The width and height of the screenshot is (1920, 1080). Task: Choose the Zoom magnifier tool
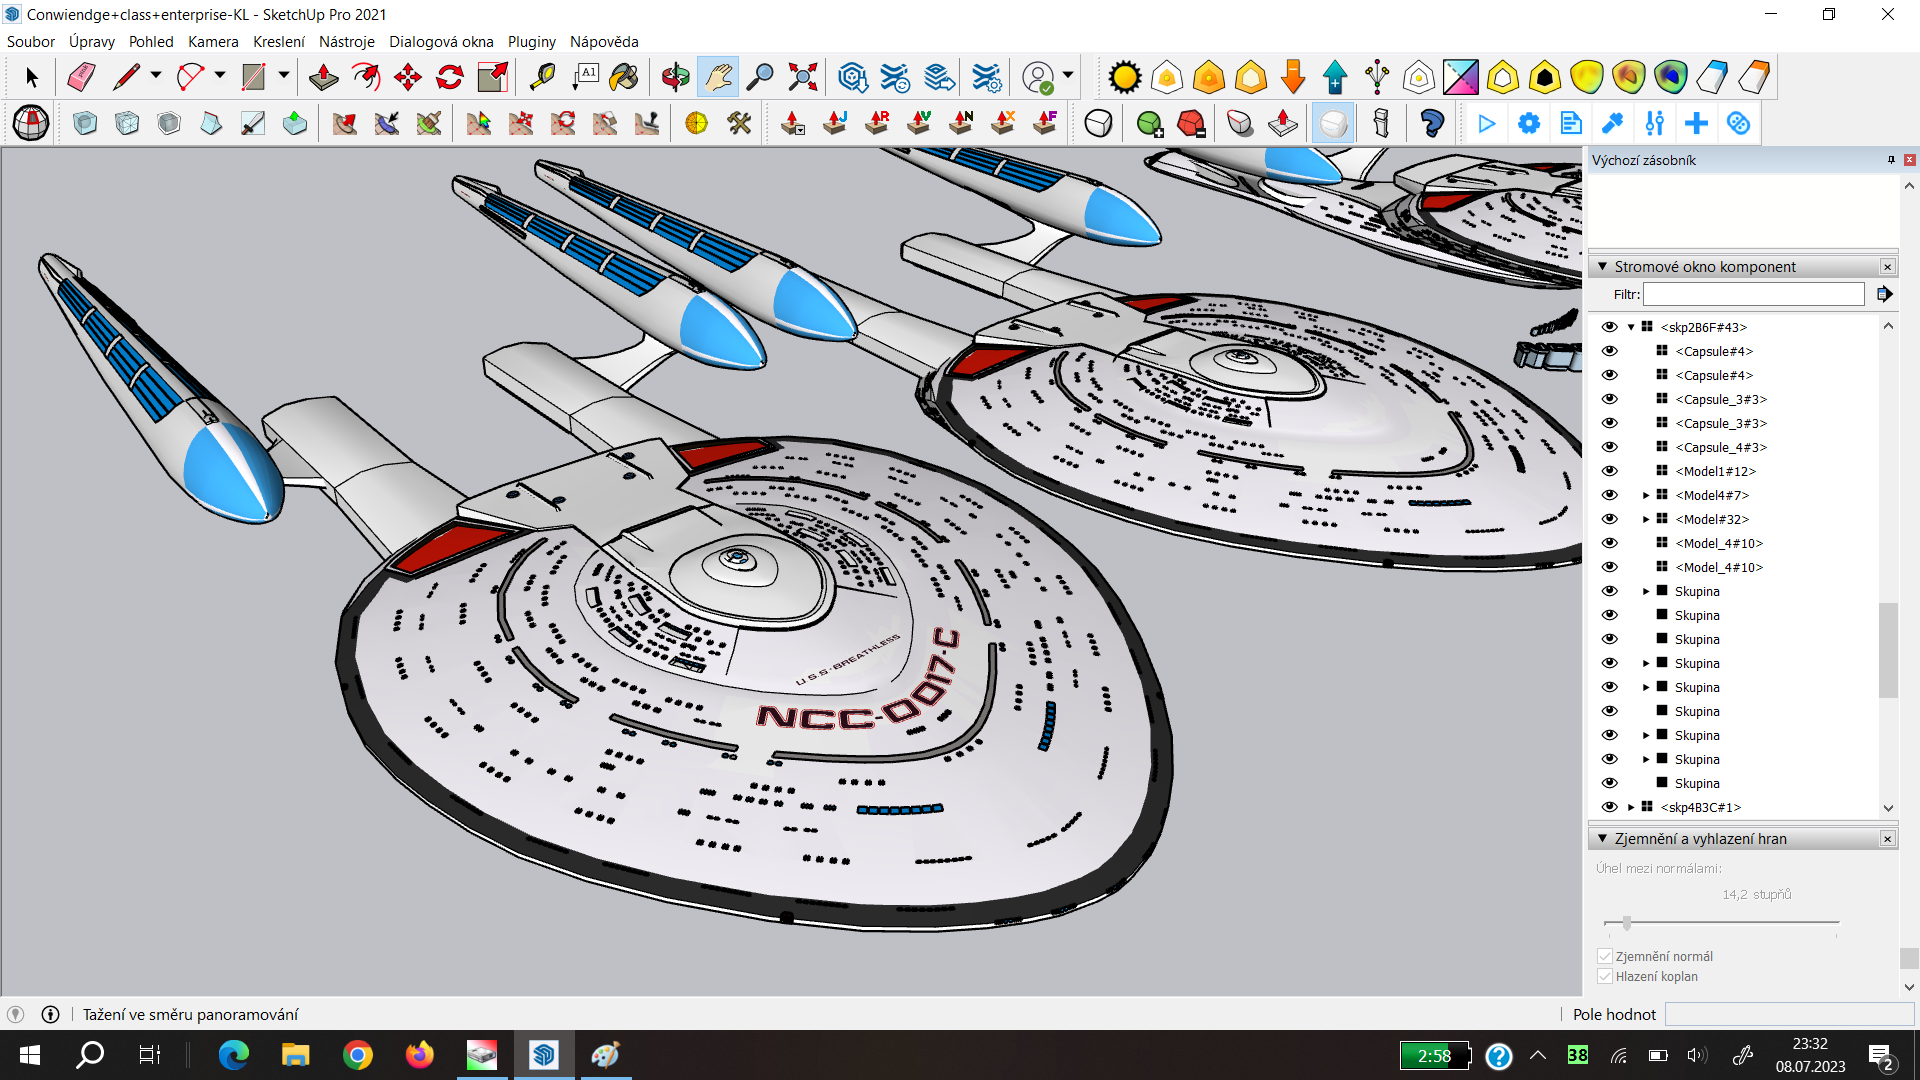[760, 77]
